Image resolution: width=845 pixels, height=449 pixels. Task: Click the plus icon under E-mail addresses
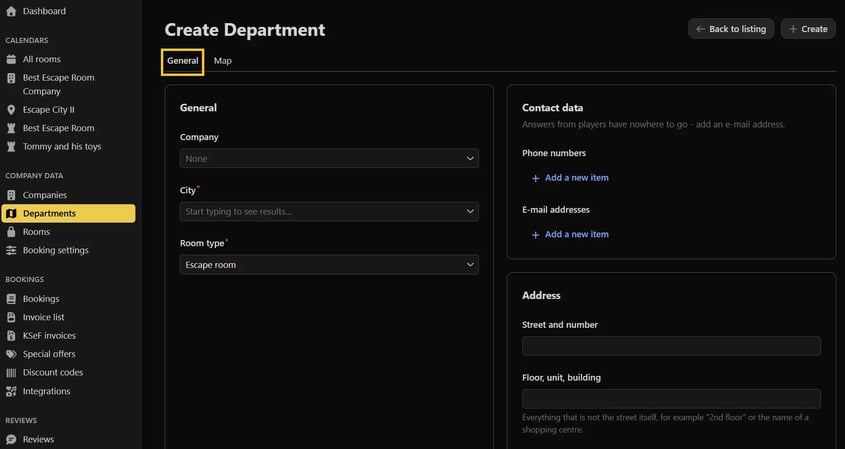coord(535,235)
